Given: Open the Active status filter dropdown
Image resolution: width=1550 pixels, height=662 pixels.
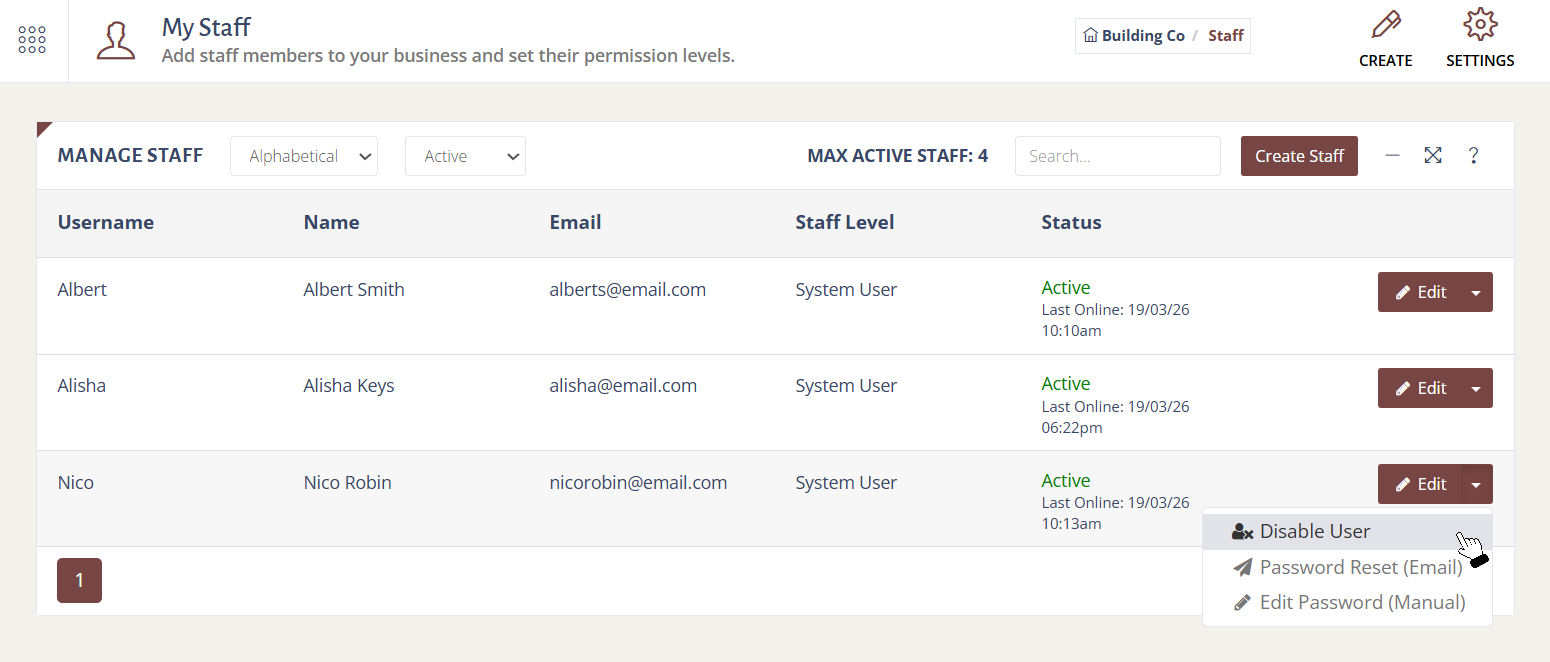Looking at the screenshot, I should pyautogui.click(x=465, y=156).
